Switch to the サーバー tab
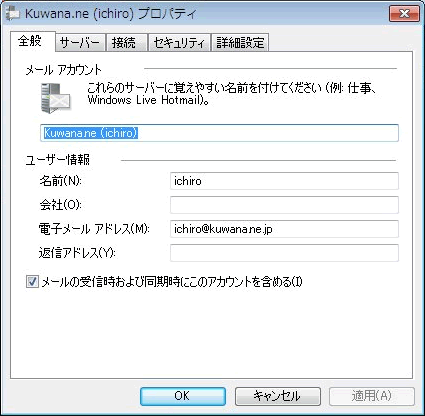425x416 pixels. [80, 43]
